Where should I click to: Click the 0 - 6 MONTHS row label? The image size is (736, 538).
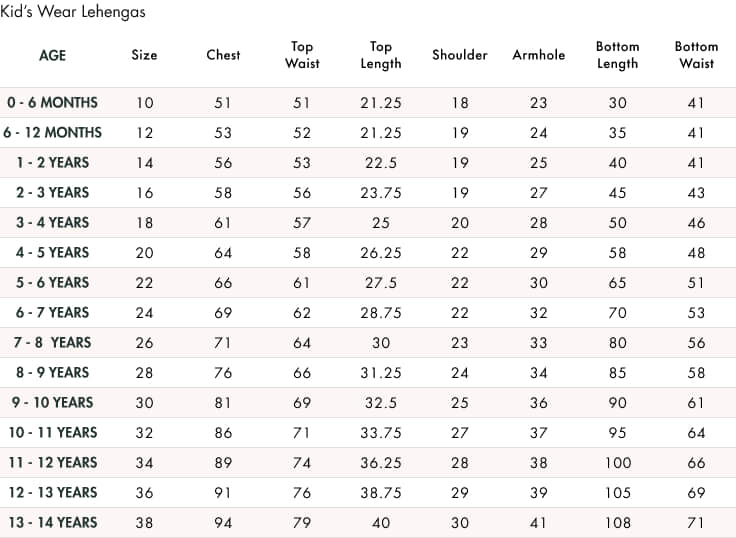[x=53, y=102]
